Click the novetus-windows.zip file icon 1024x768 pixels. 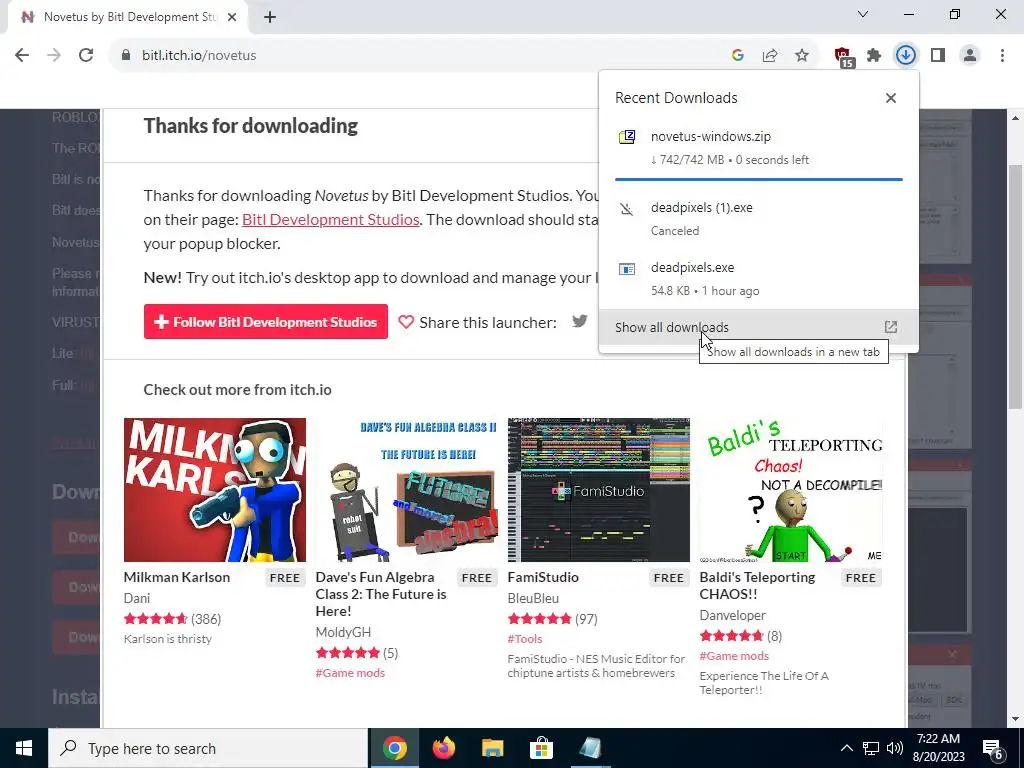coord(627,136)
